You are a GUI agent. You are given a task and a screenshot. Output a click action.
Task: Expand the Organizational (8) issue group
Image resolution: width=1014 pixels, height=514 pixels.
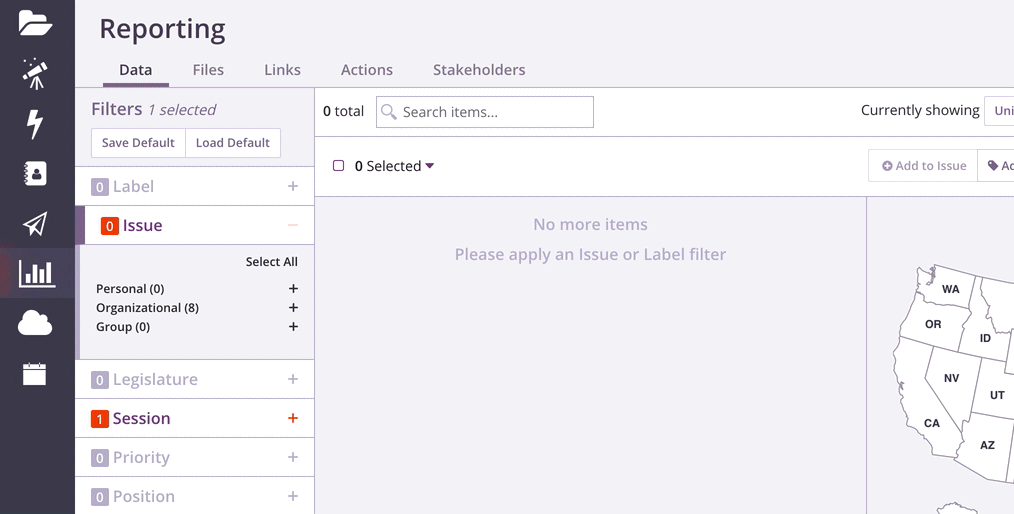[x=293, y=308]
